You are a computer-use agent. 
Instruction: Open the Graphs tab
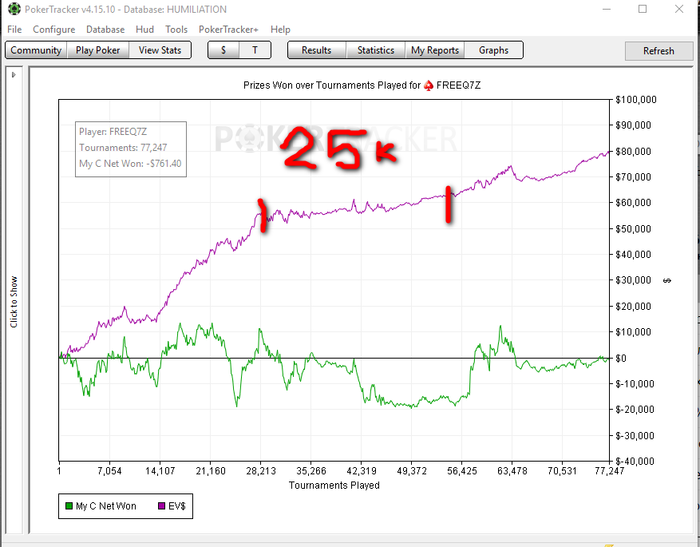(494, 50)
